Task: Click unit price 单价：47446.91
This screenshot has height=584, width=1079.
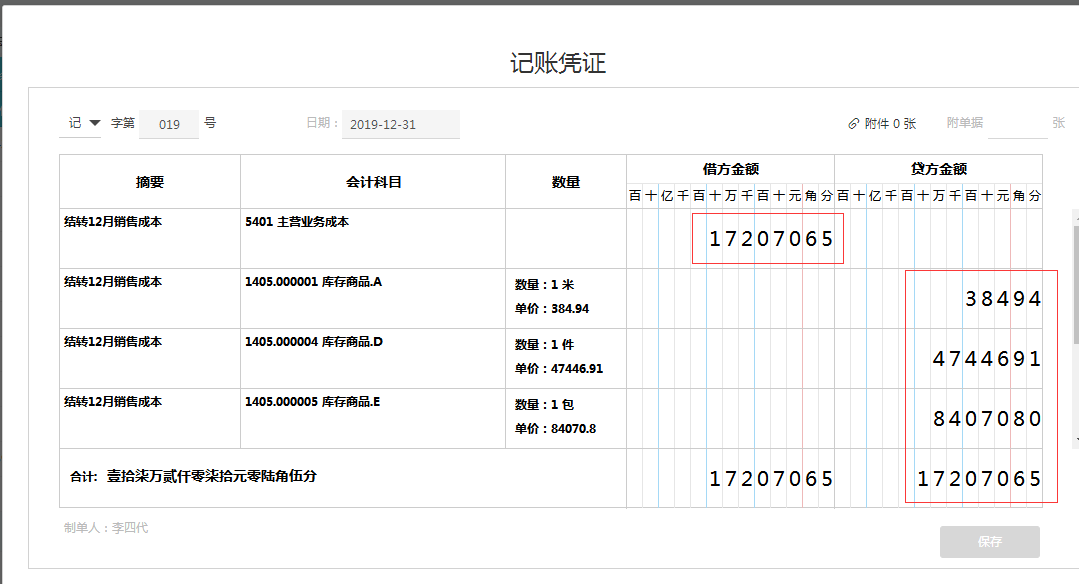Action: coord(559,369)
